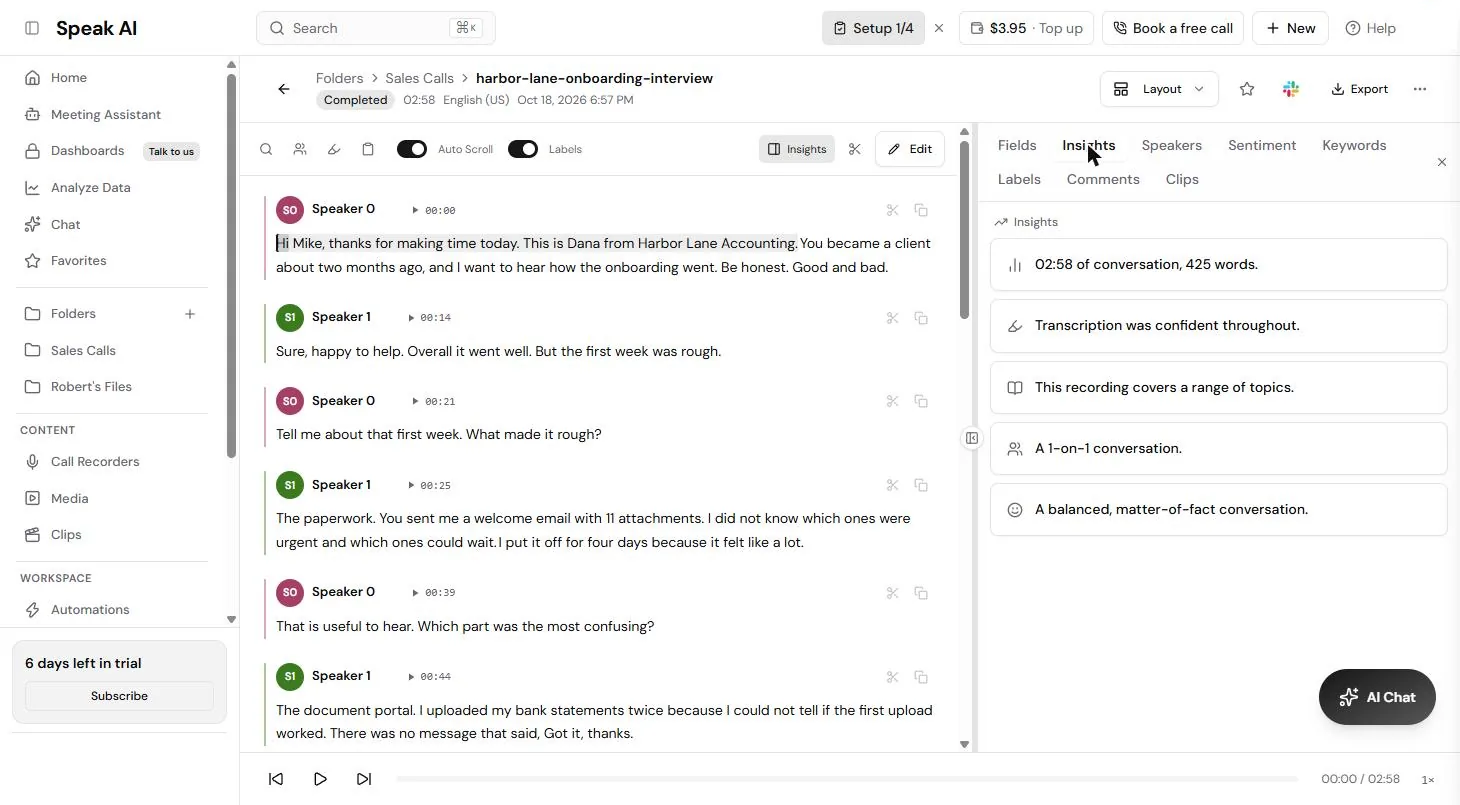Add a new folder with the plus icon

click(190, 314)
